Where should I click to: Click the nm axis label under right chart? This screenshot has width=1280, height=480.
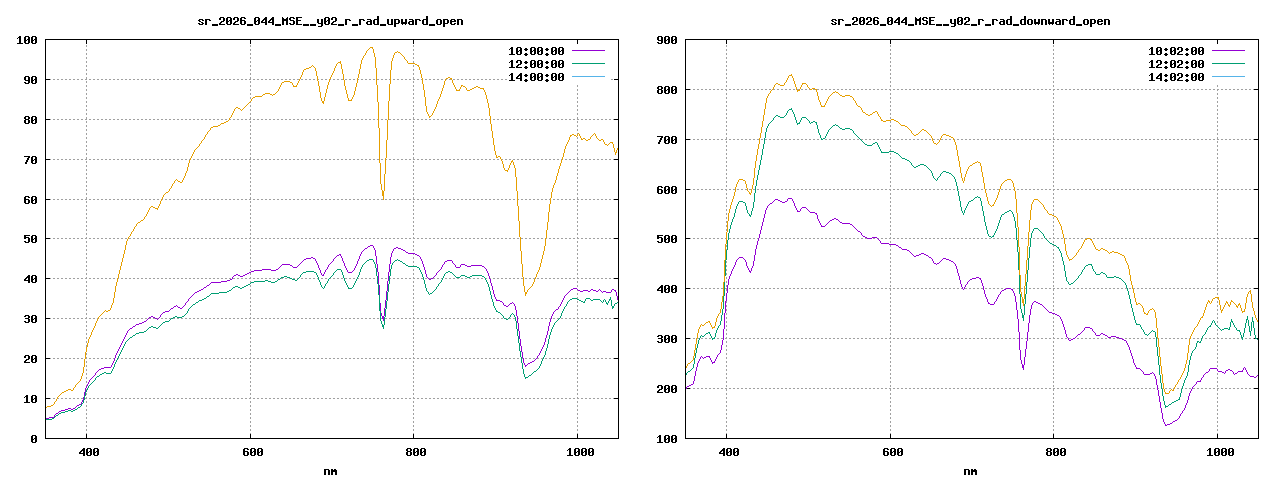pyautogui.click(x=970, y=470)
